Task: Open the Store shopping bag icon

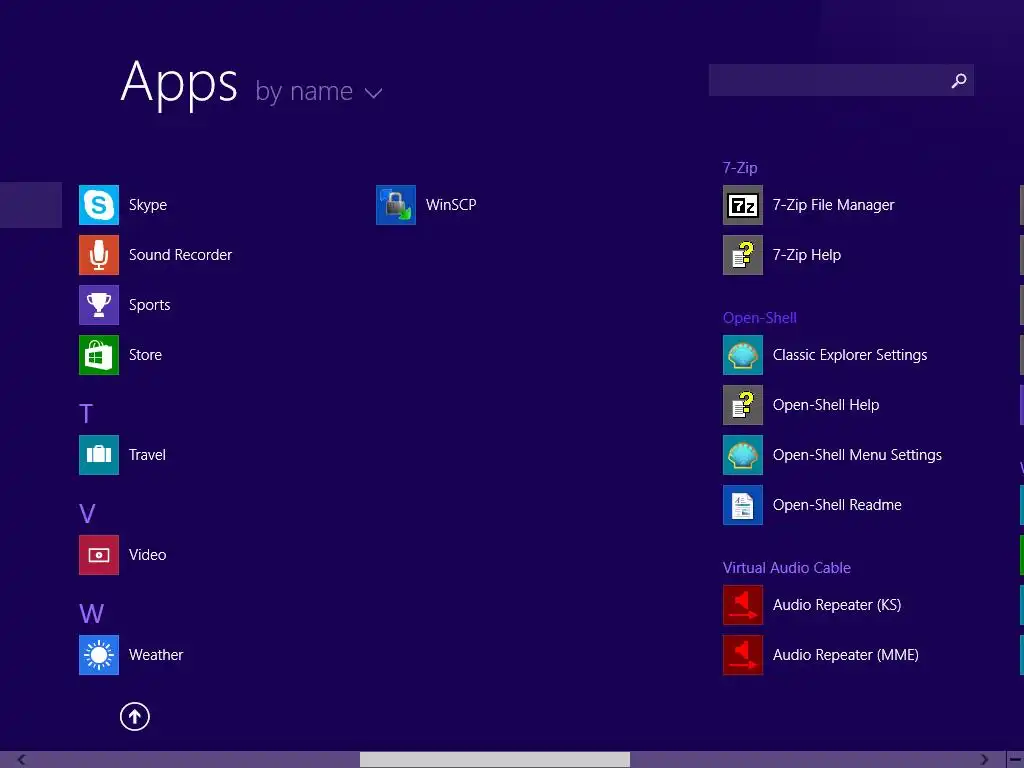Action: point(99,355)
